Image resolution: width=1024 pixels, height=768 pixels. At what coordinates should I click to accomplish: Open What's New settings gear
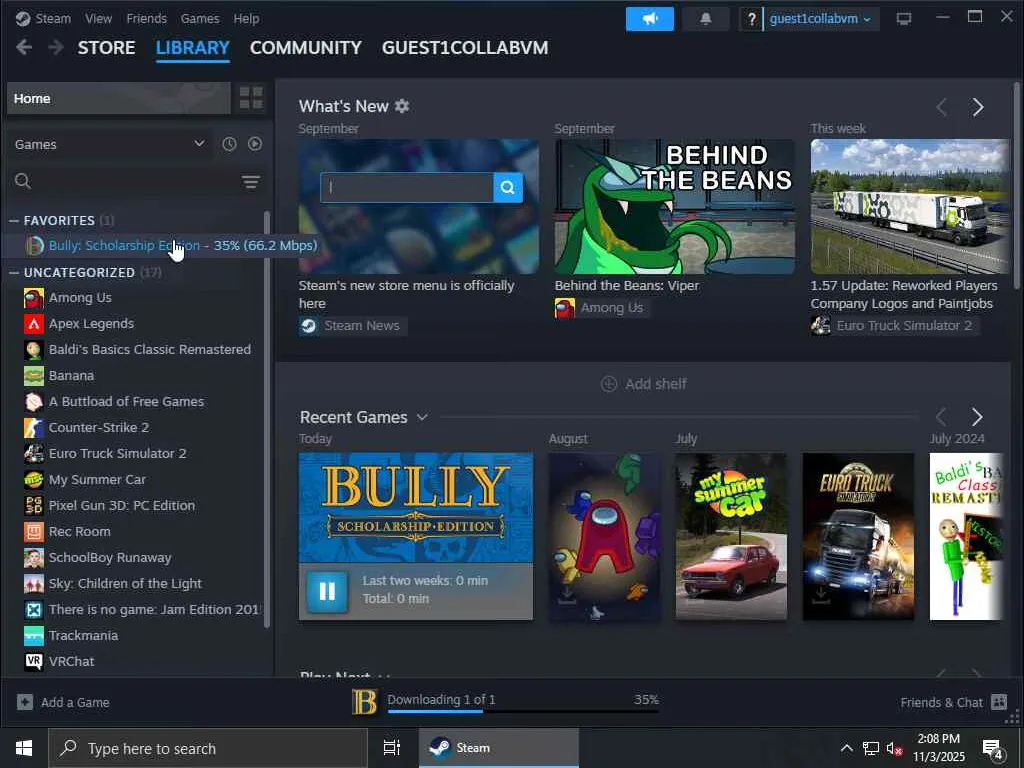click(x=402, y=106)
